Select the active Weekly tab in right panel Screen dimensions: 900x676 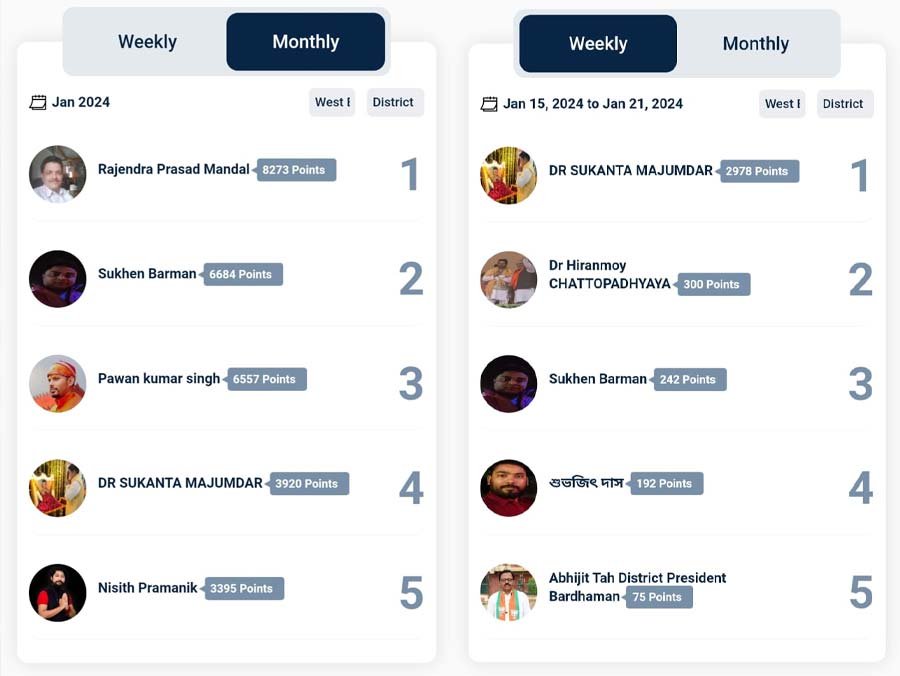click(598, 44)
